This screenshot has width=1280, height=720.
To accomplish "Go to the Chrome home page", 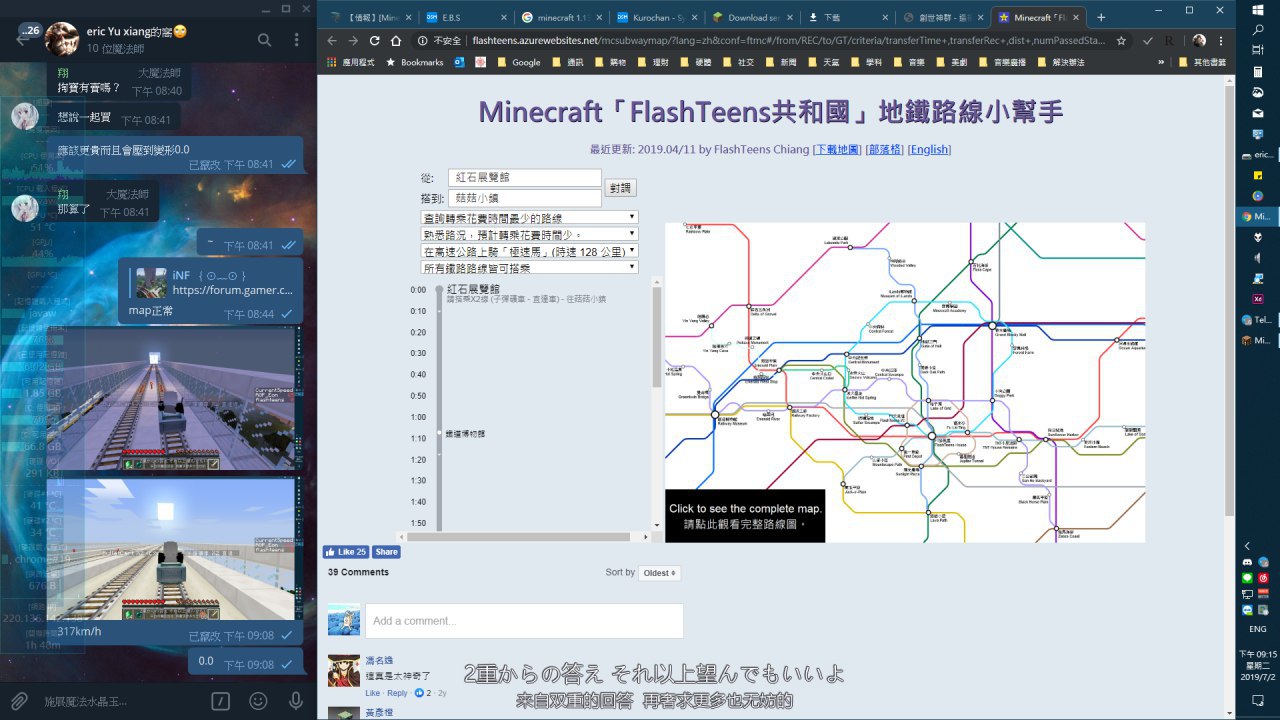I will click(396, 41).
